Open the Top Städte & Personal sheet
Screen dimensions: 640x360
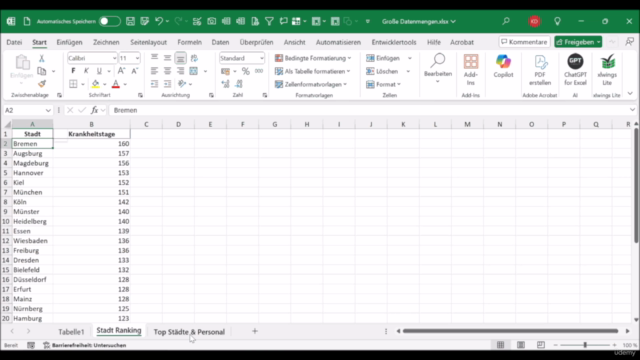[189, 332]
